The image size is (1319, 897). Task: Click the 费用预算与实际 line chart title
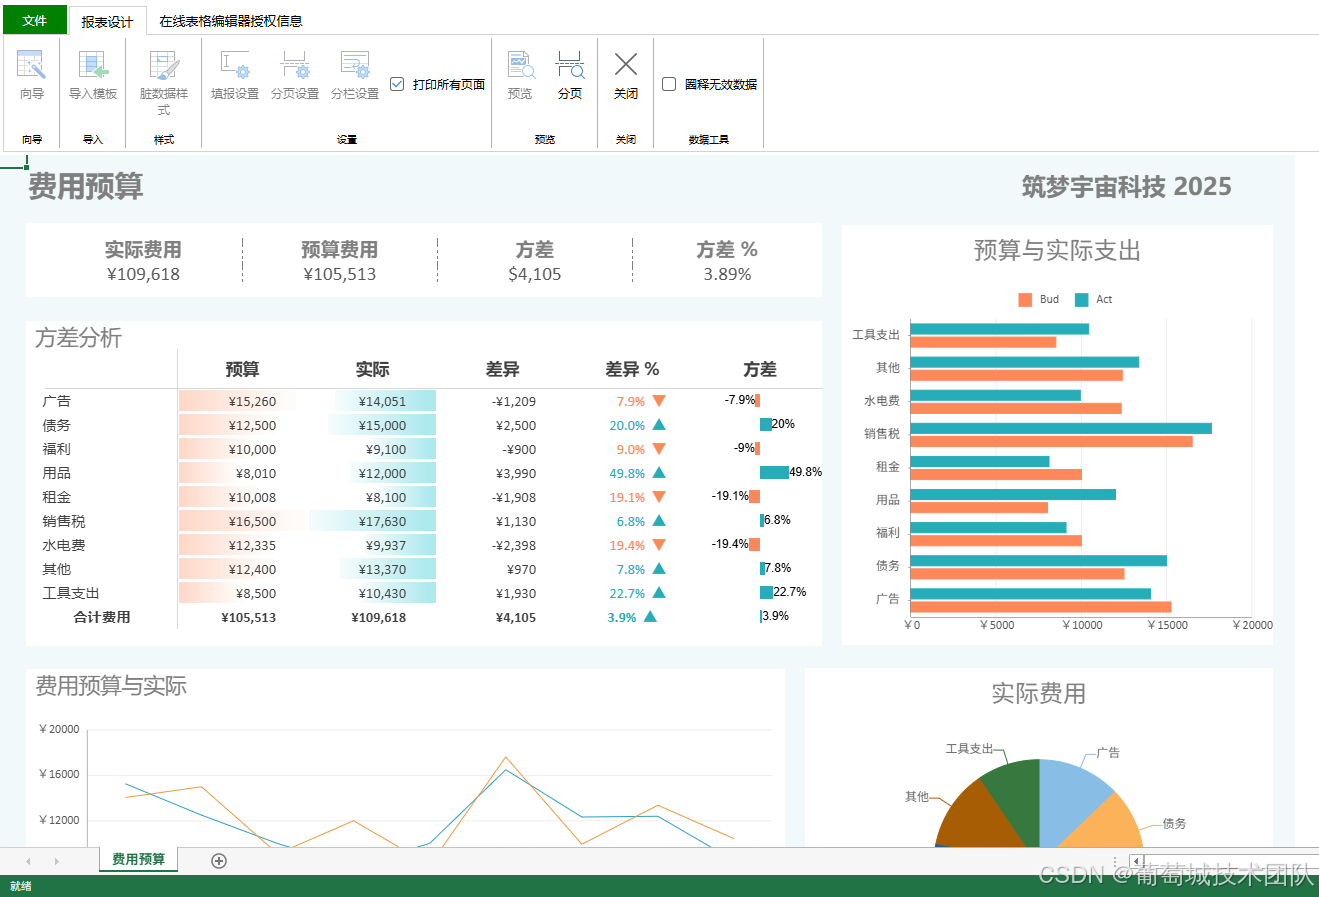[x=111, y=686]
